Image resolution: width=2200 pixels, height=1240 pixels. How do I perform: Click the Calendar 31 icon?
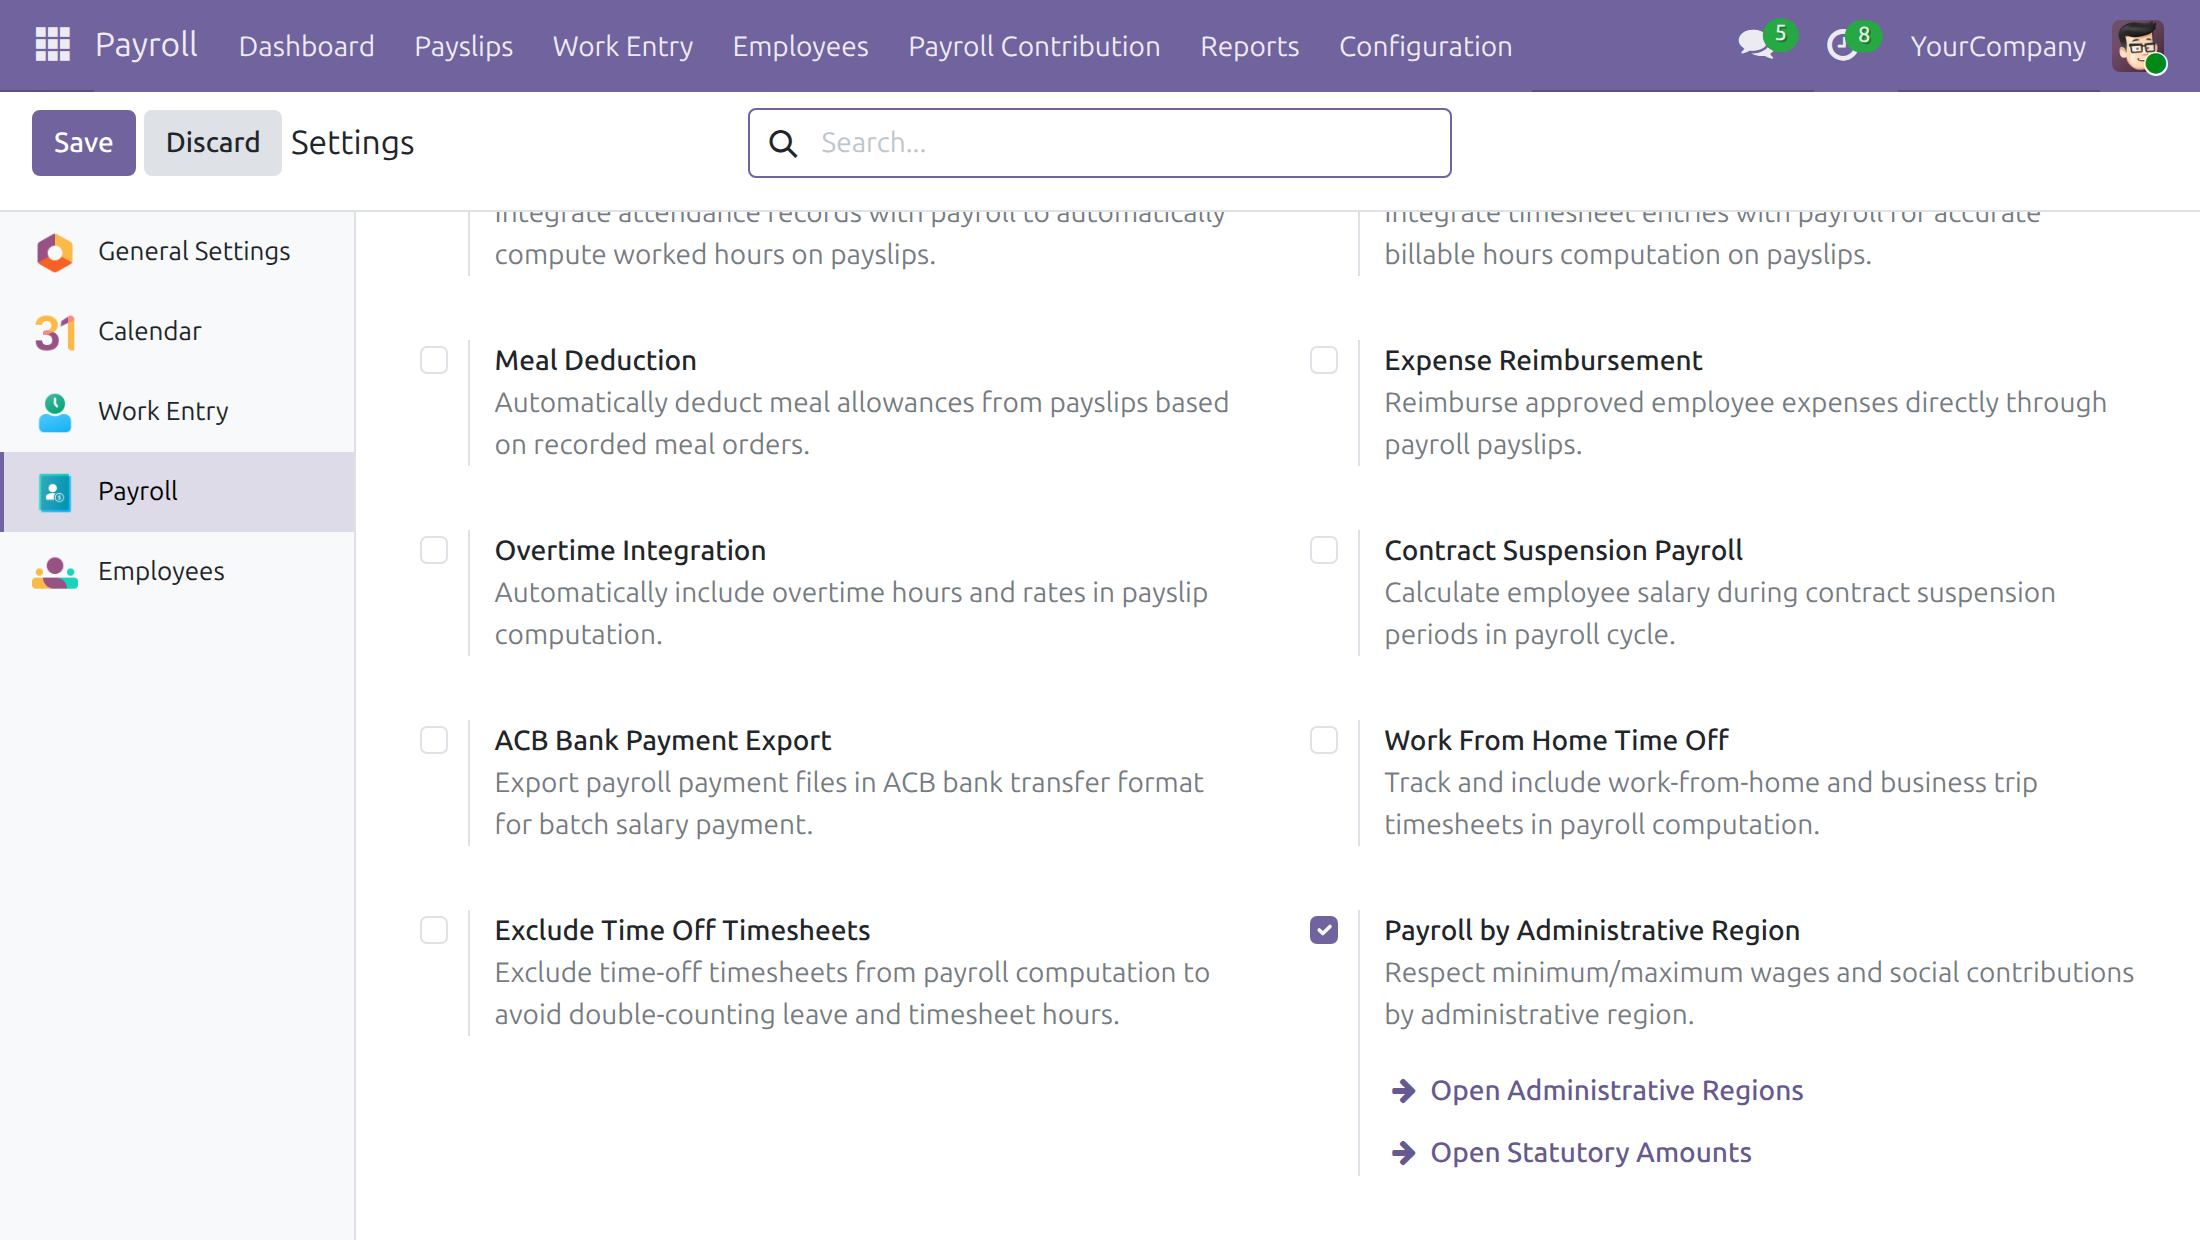point(55,332)
